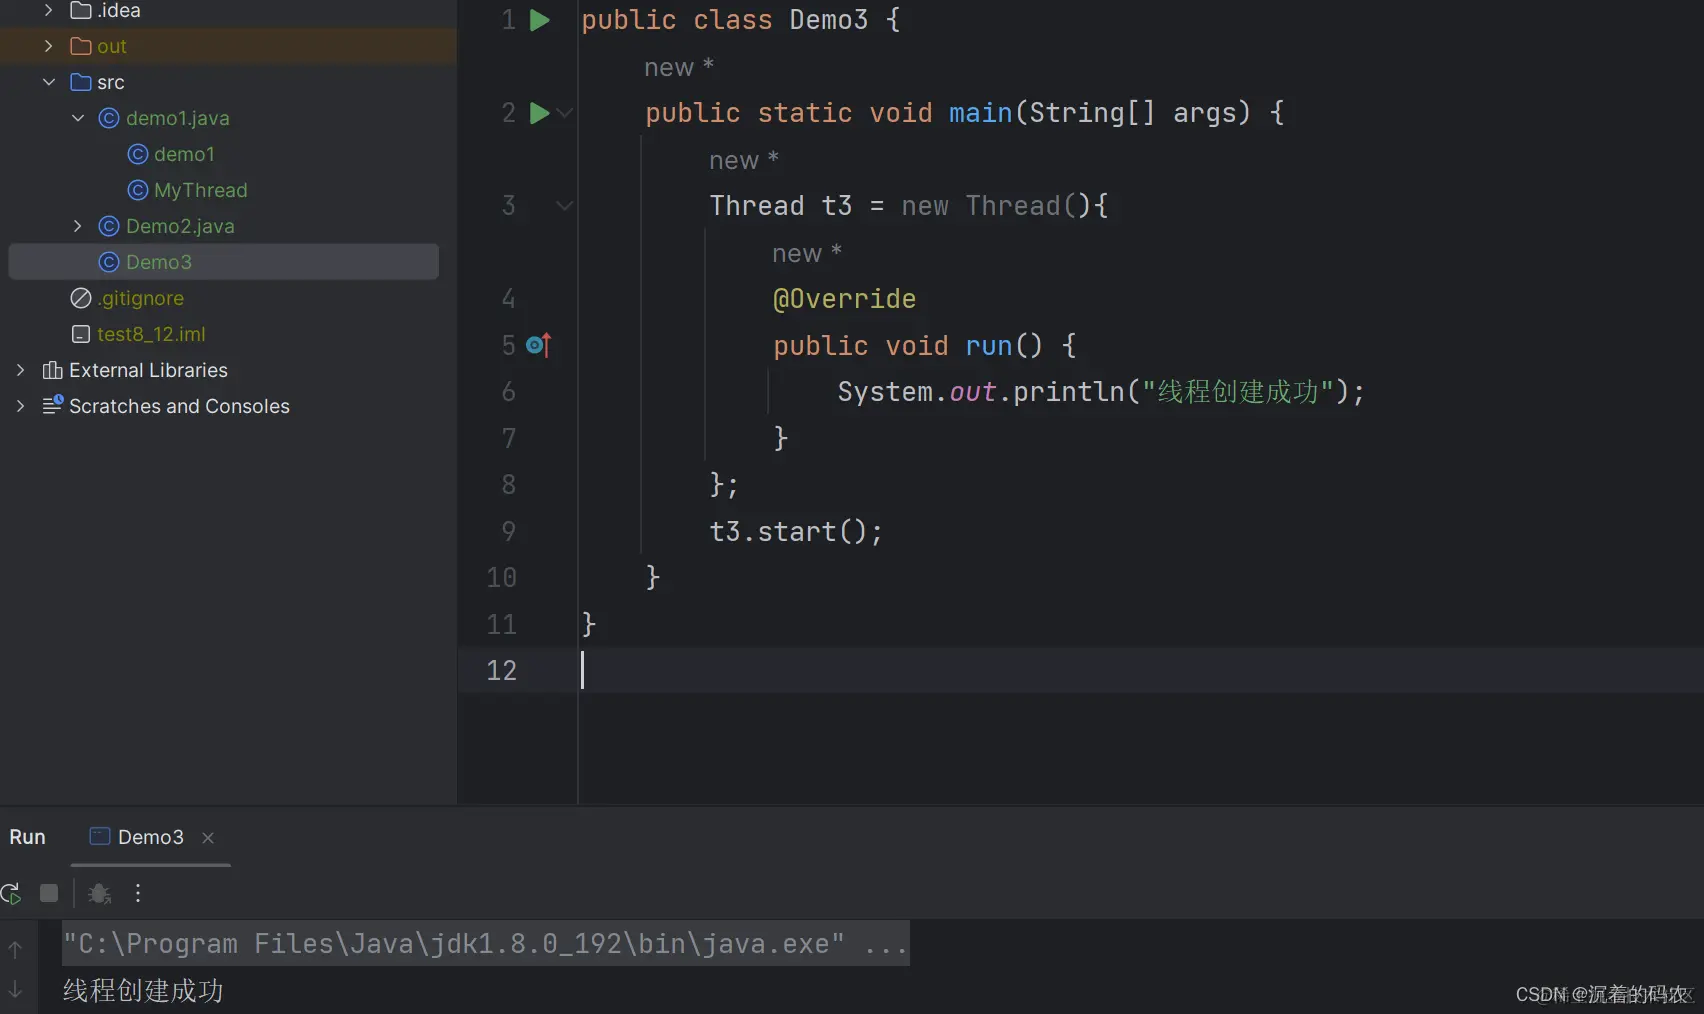Screen dimensions: 1704x1014
Task: Click '@Override' annotation in editor
Action: tap(844, 299)
